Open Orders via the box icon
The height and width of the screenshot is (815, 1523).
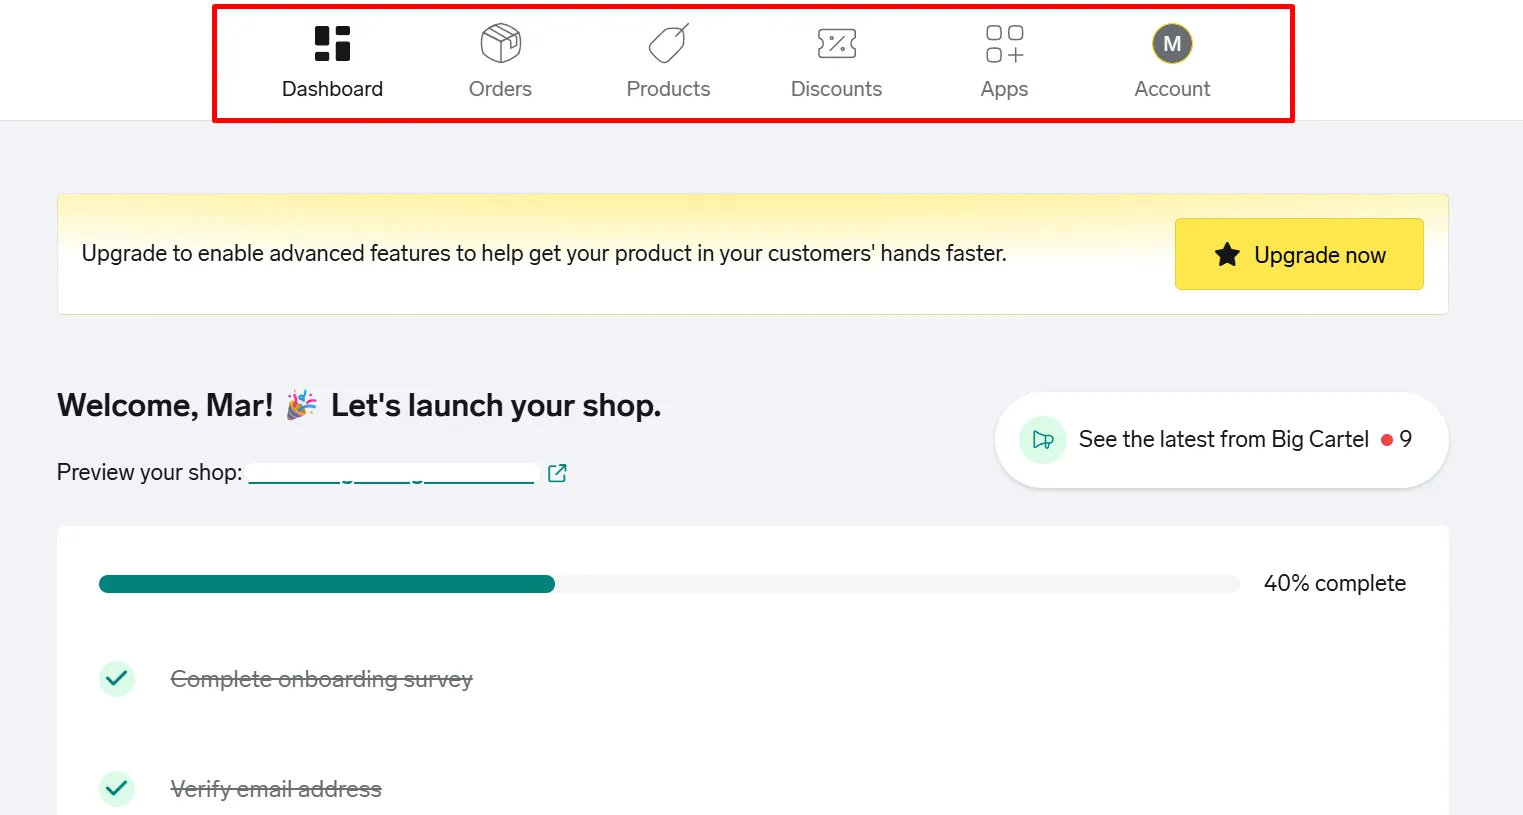tap(500, 44)
